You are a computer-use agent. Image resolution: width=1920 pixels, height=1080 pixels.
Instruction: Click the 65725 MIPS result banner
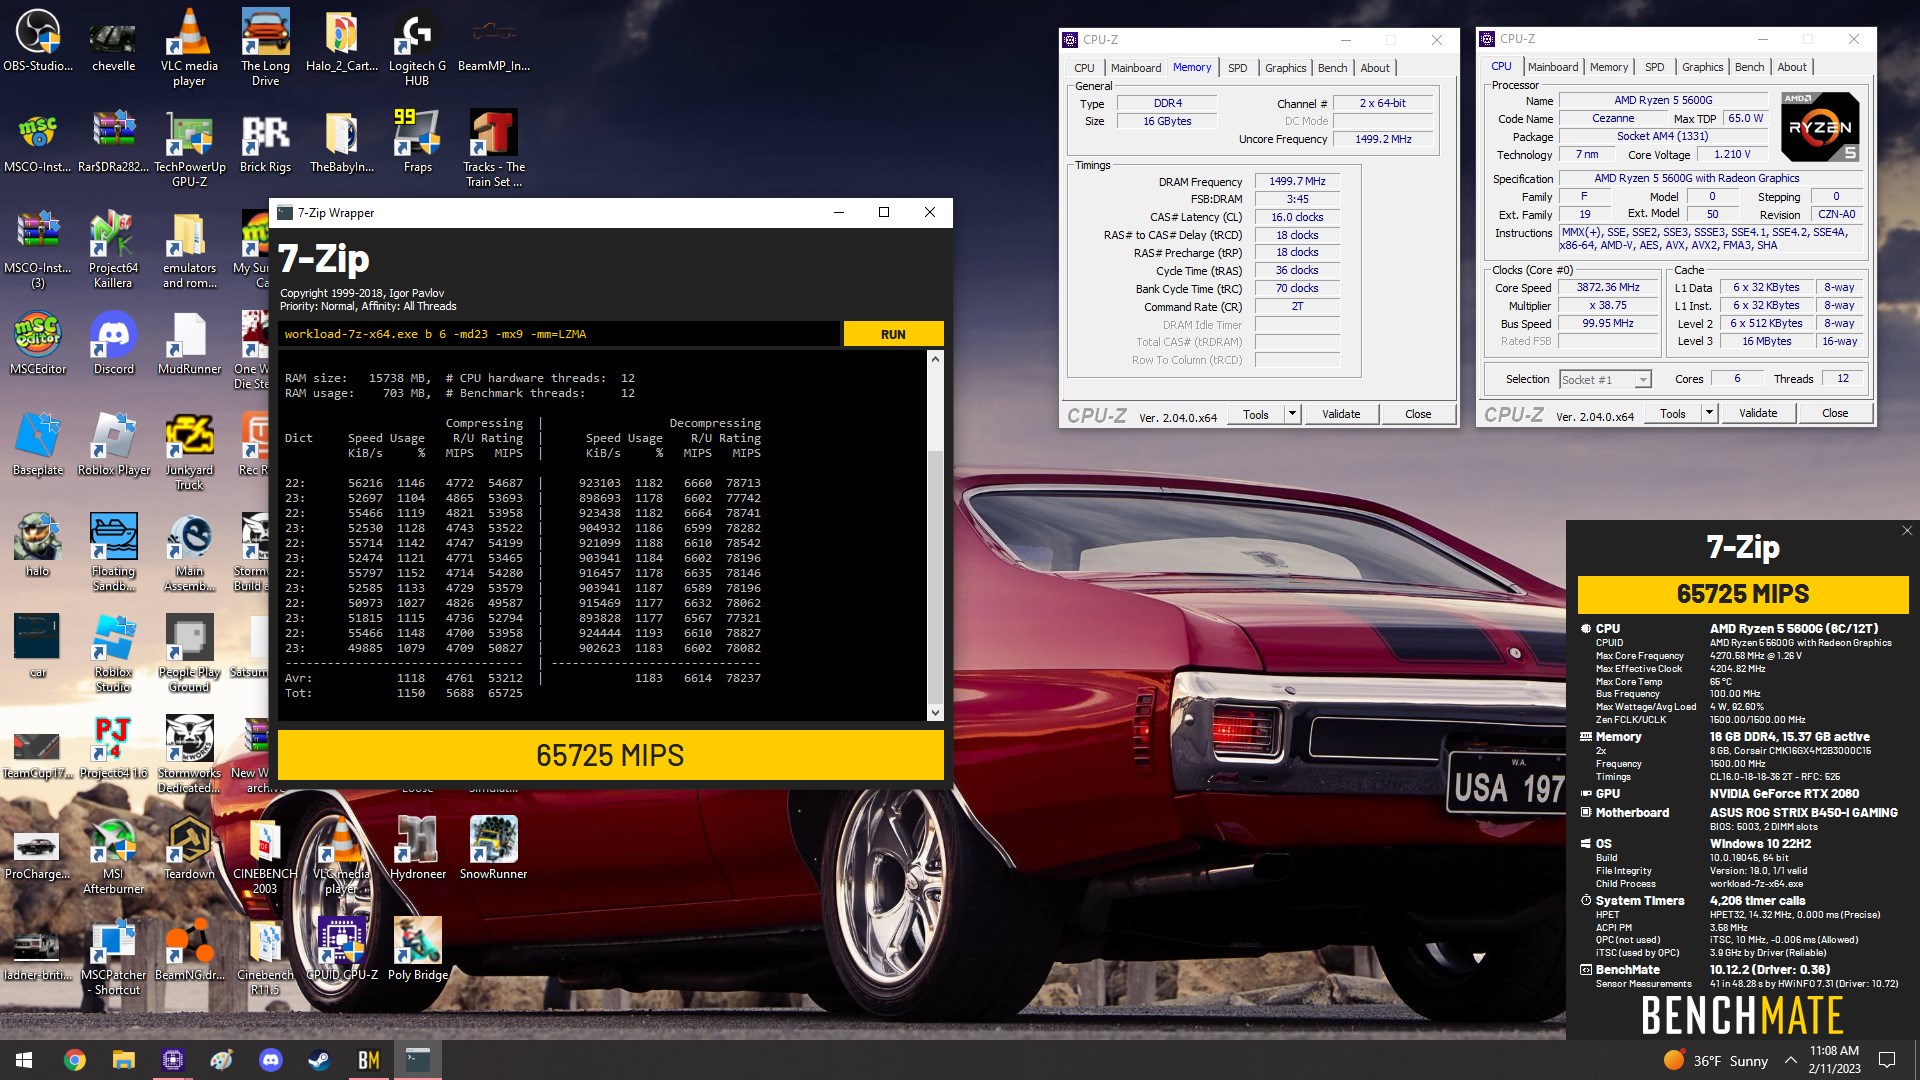tap(610, 755)
